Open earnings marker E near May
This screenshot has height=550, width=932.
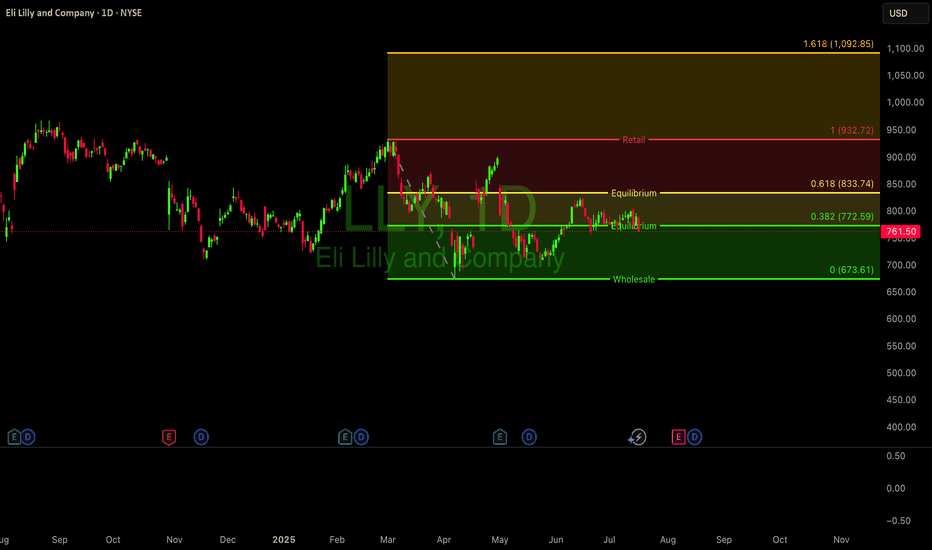tap(500, 438)
